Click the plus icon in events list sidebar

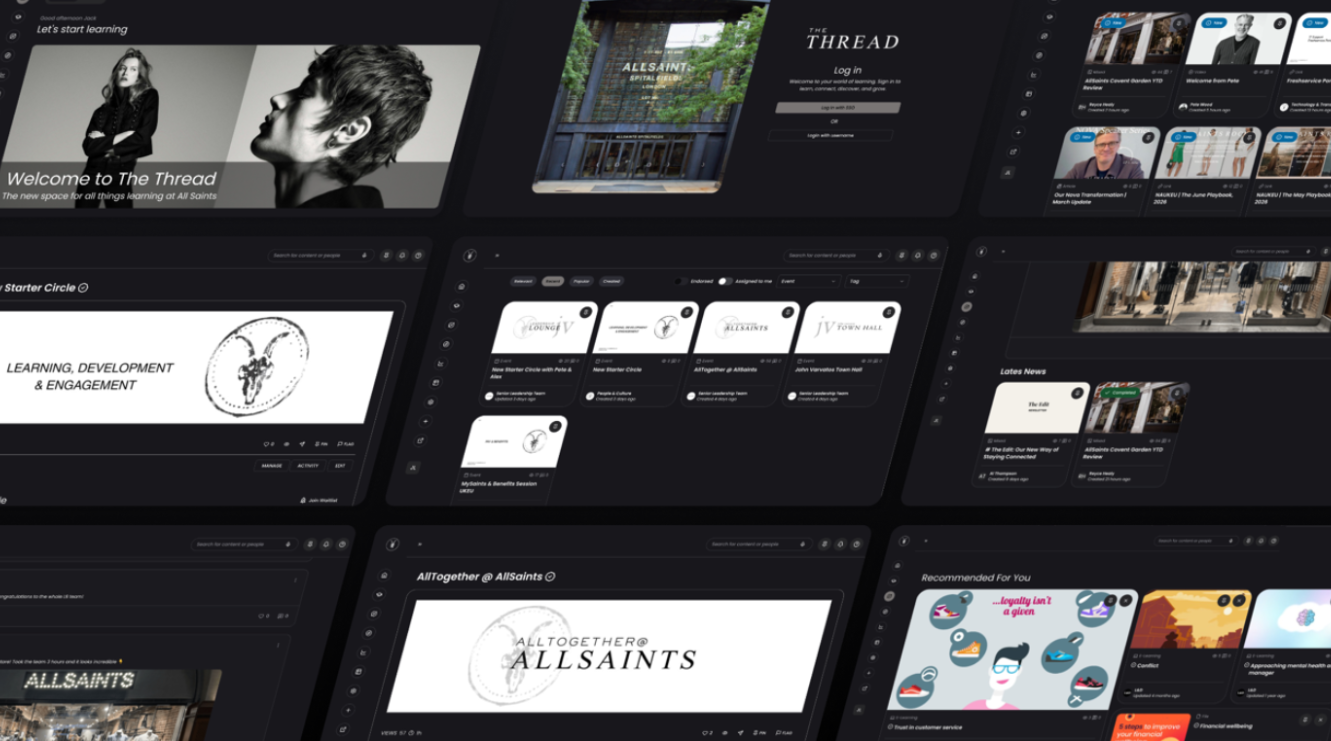425,421
